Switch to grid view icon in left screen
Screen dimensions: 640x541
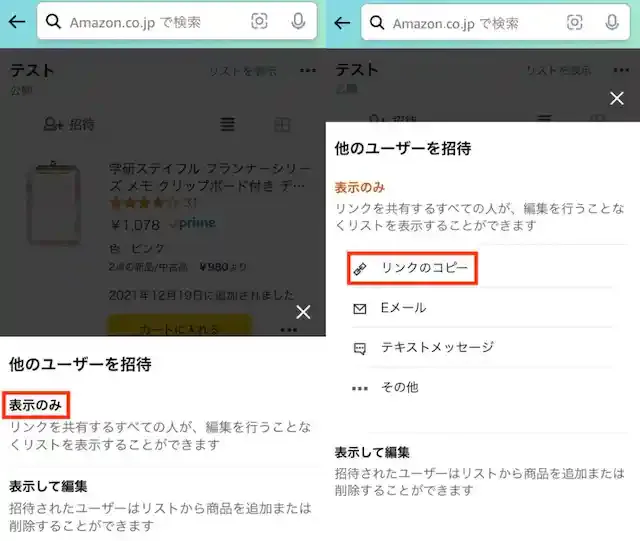click(282, 125)
